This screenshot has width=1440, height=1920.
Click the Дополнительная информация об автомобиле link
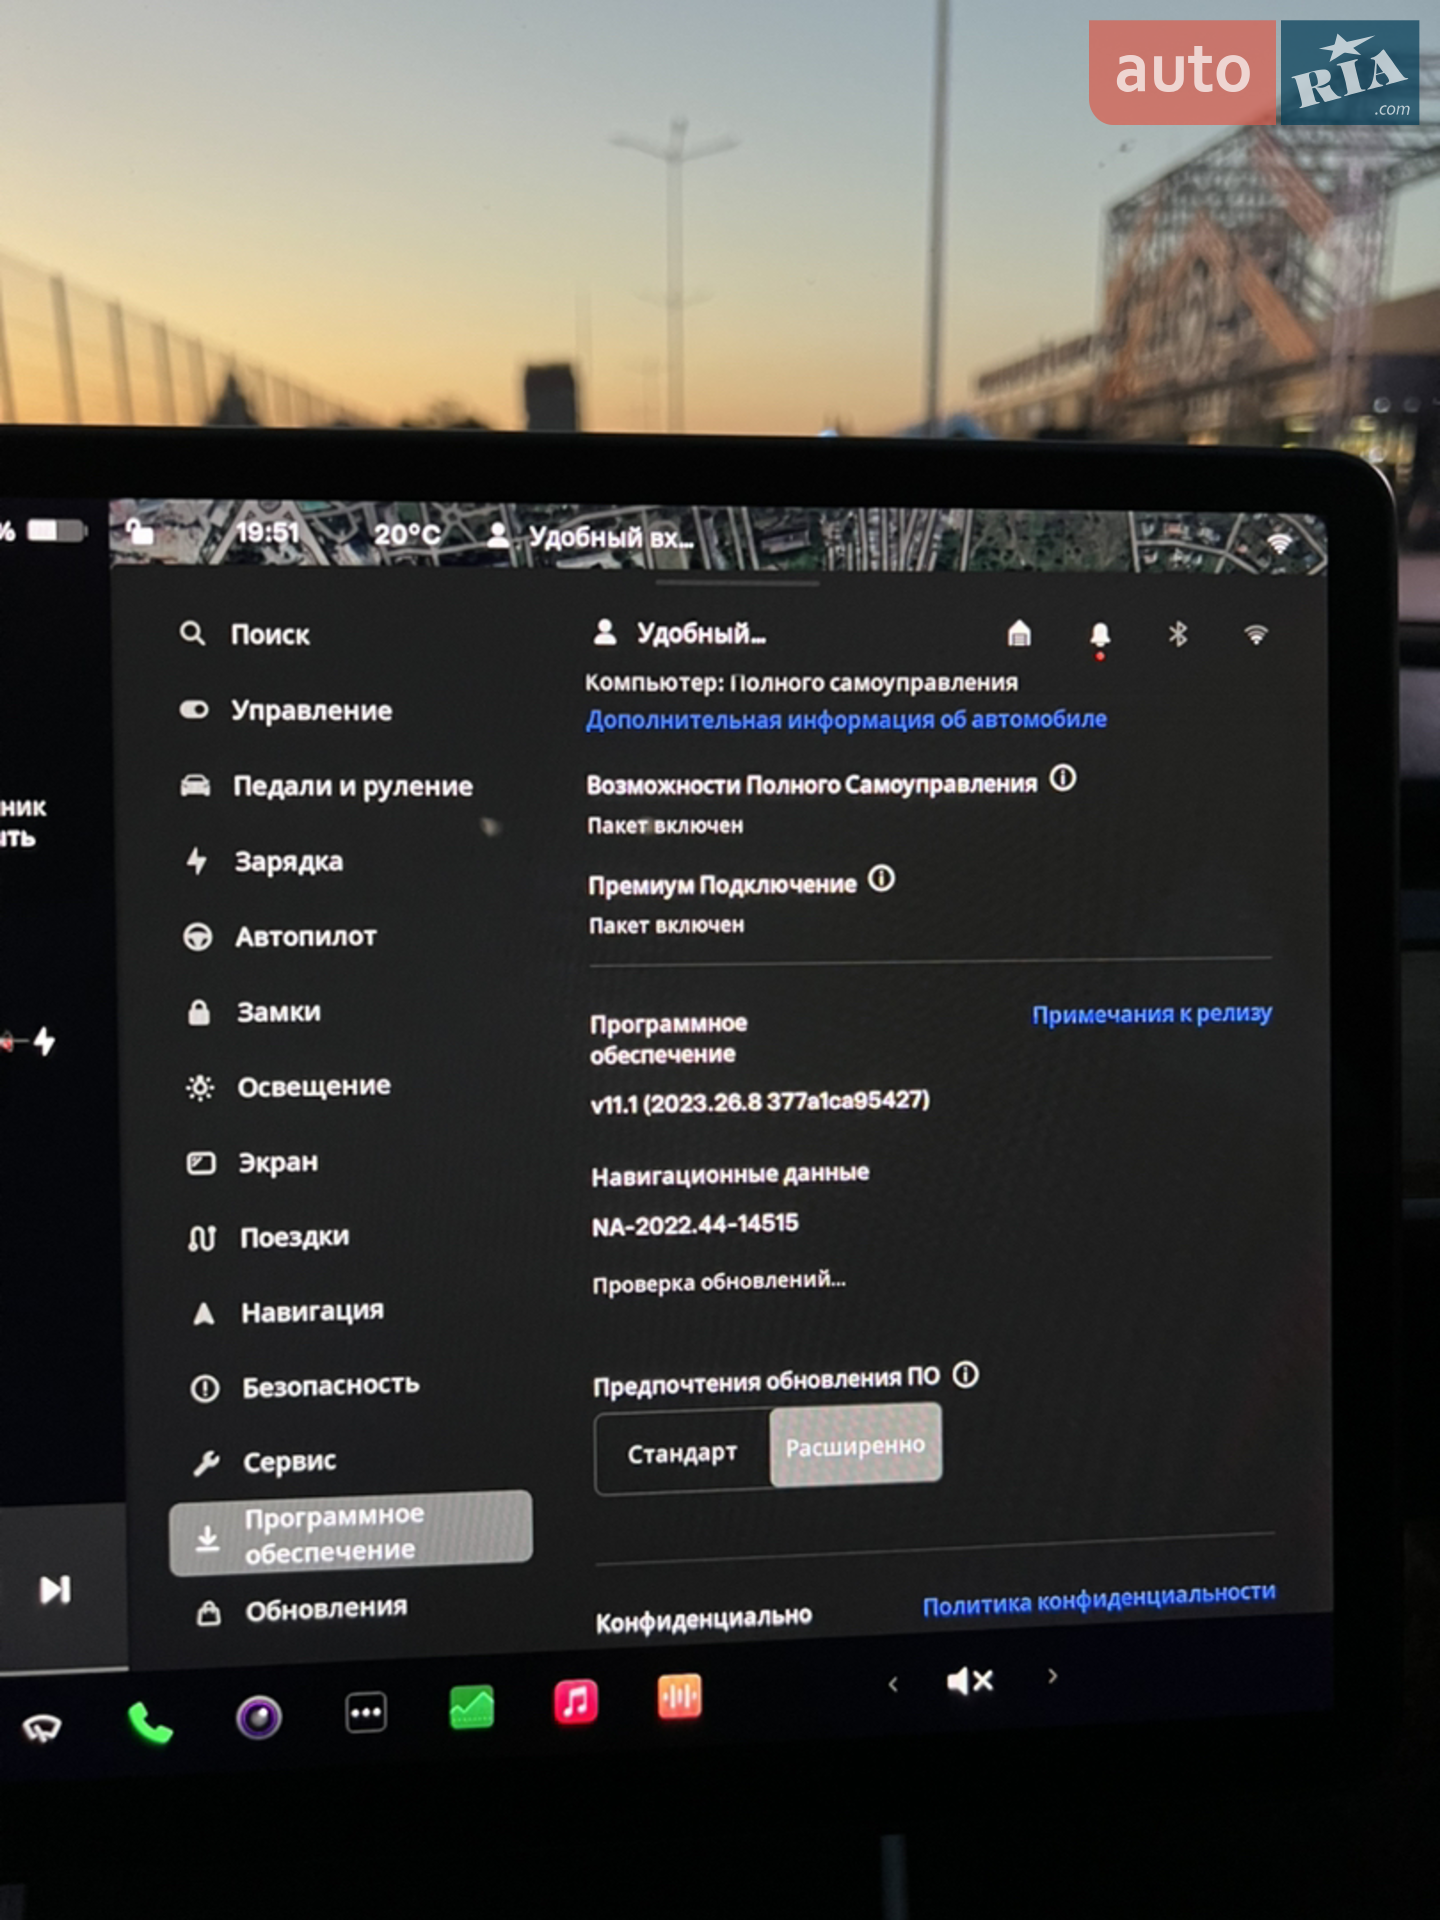coord(846,720)
